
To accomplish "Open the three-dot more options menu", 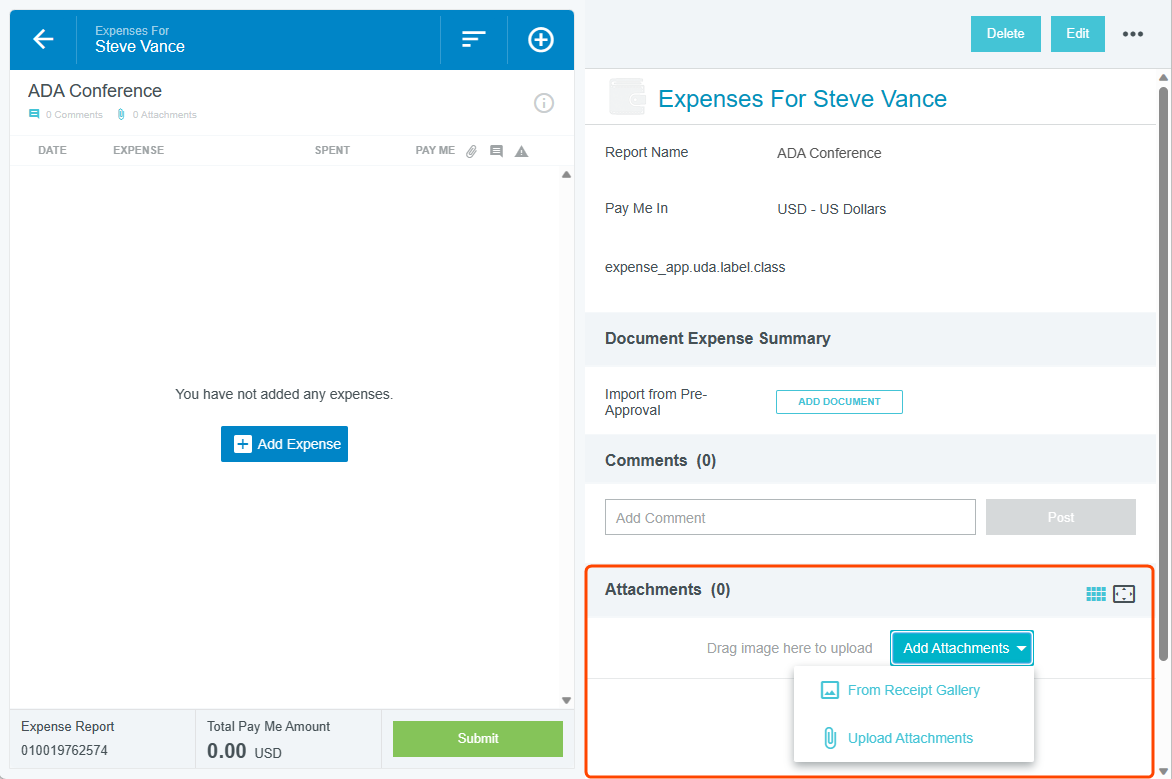I will 1132,34.
